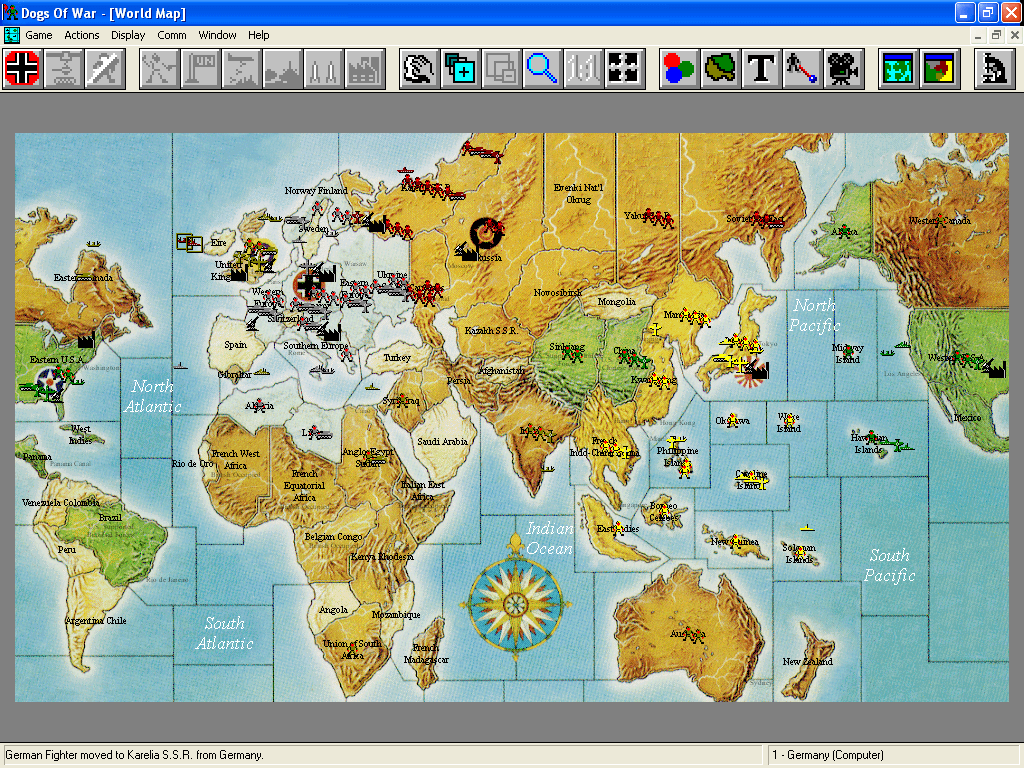Click the German iron cross emblem on the map
This screenshot has width=1024, height=768.
point(307,284)
